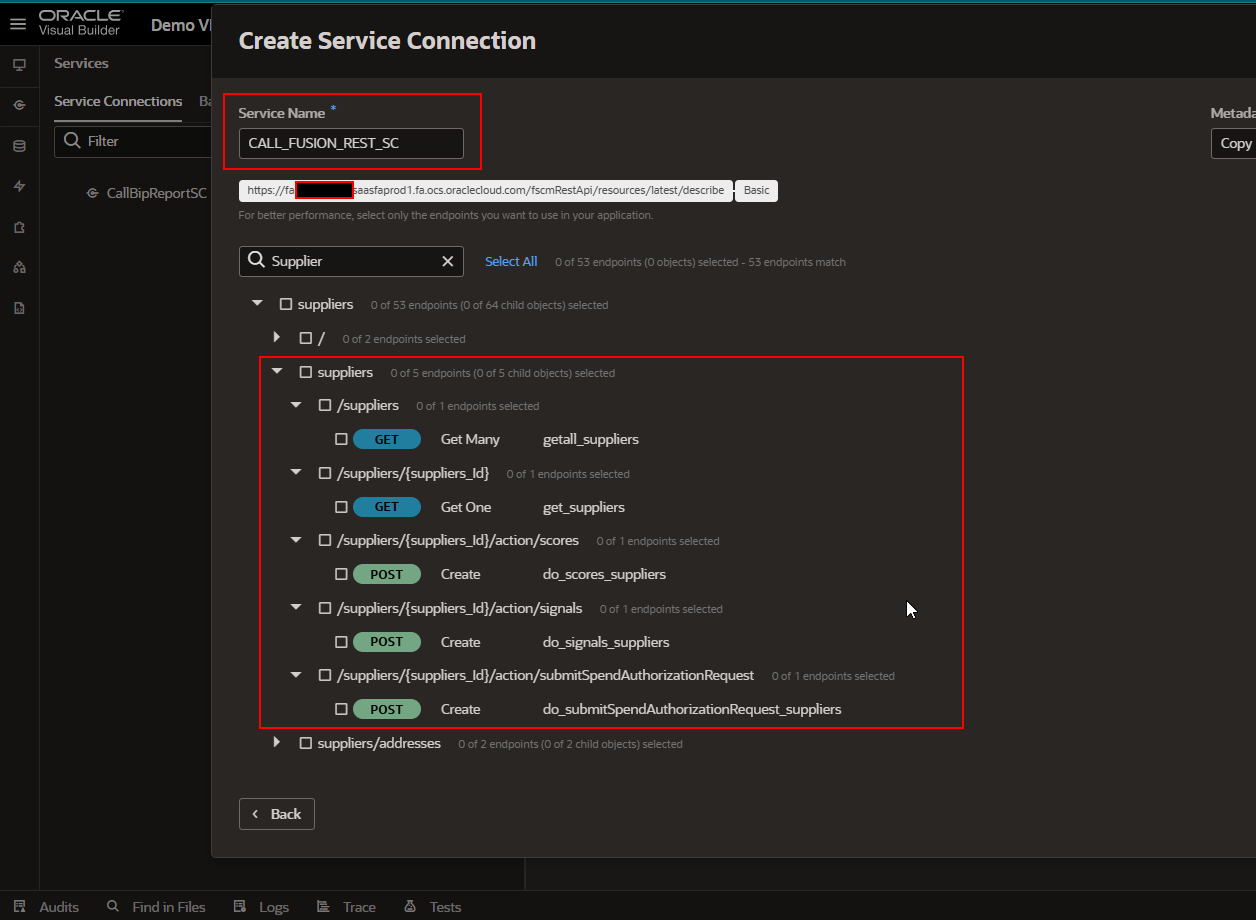The image size is (1256, 920).
Task: Open Business Objects database icon in sidebar
Action: 19,146
